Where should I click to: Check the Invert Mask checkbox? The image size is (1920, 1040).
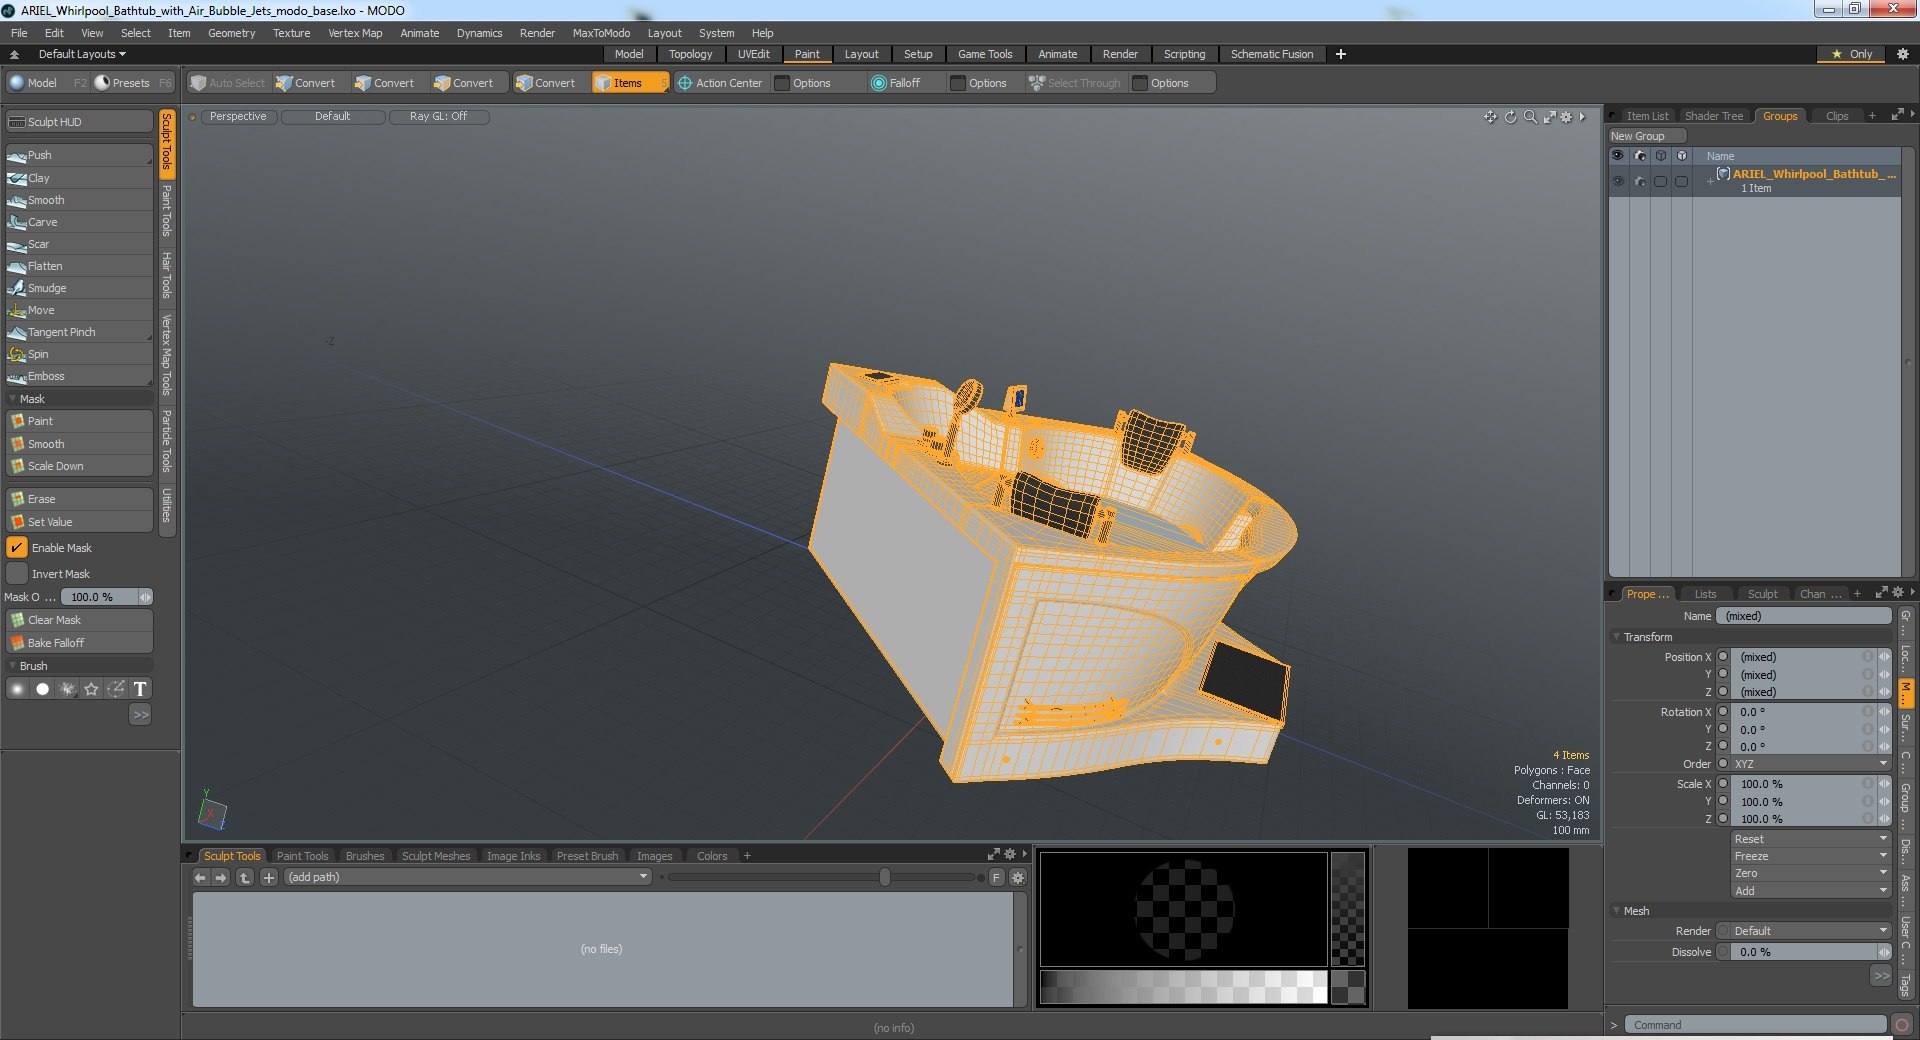pyautogui.click(x=17, y=574)
